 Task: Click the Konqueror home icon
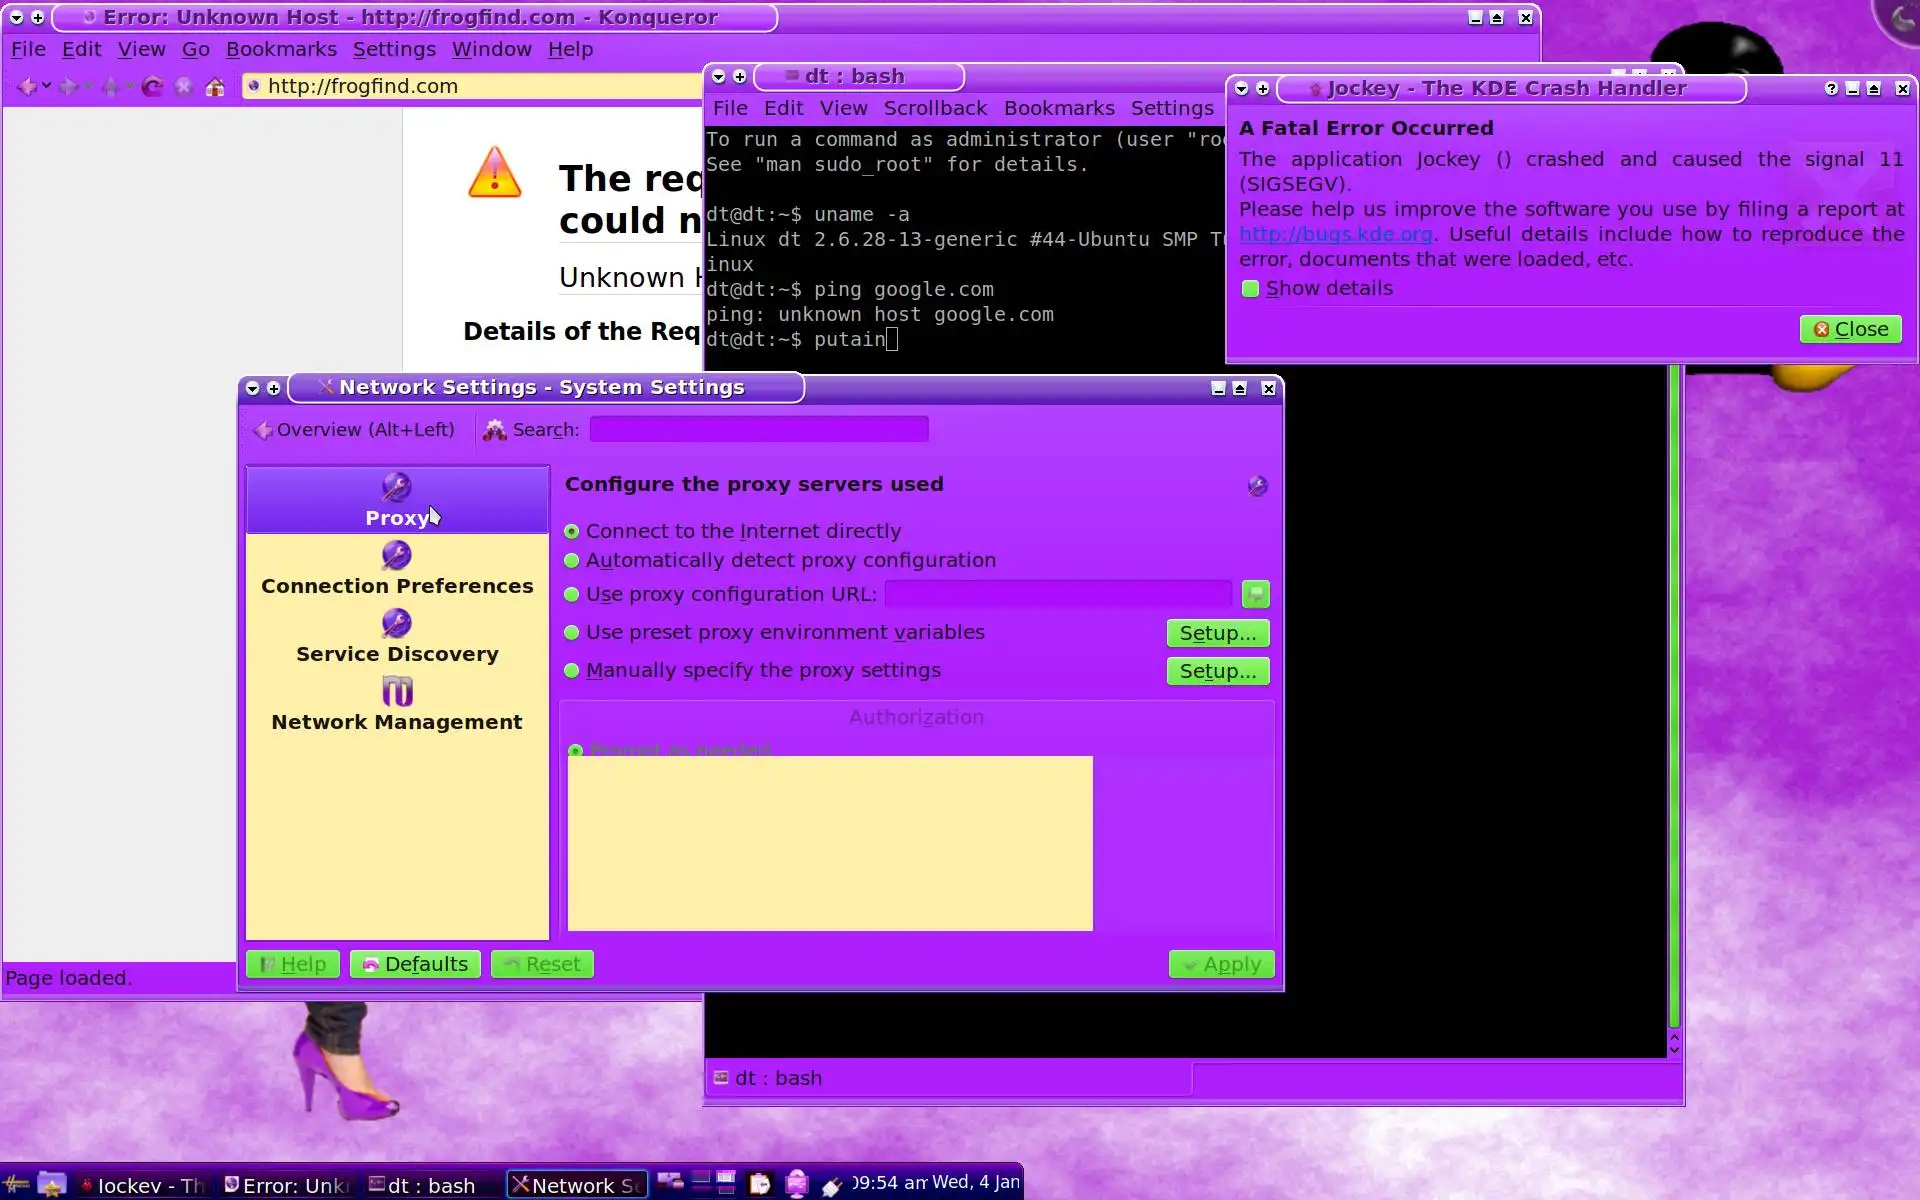click(x=214, y=87)
